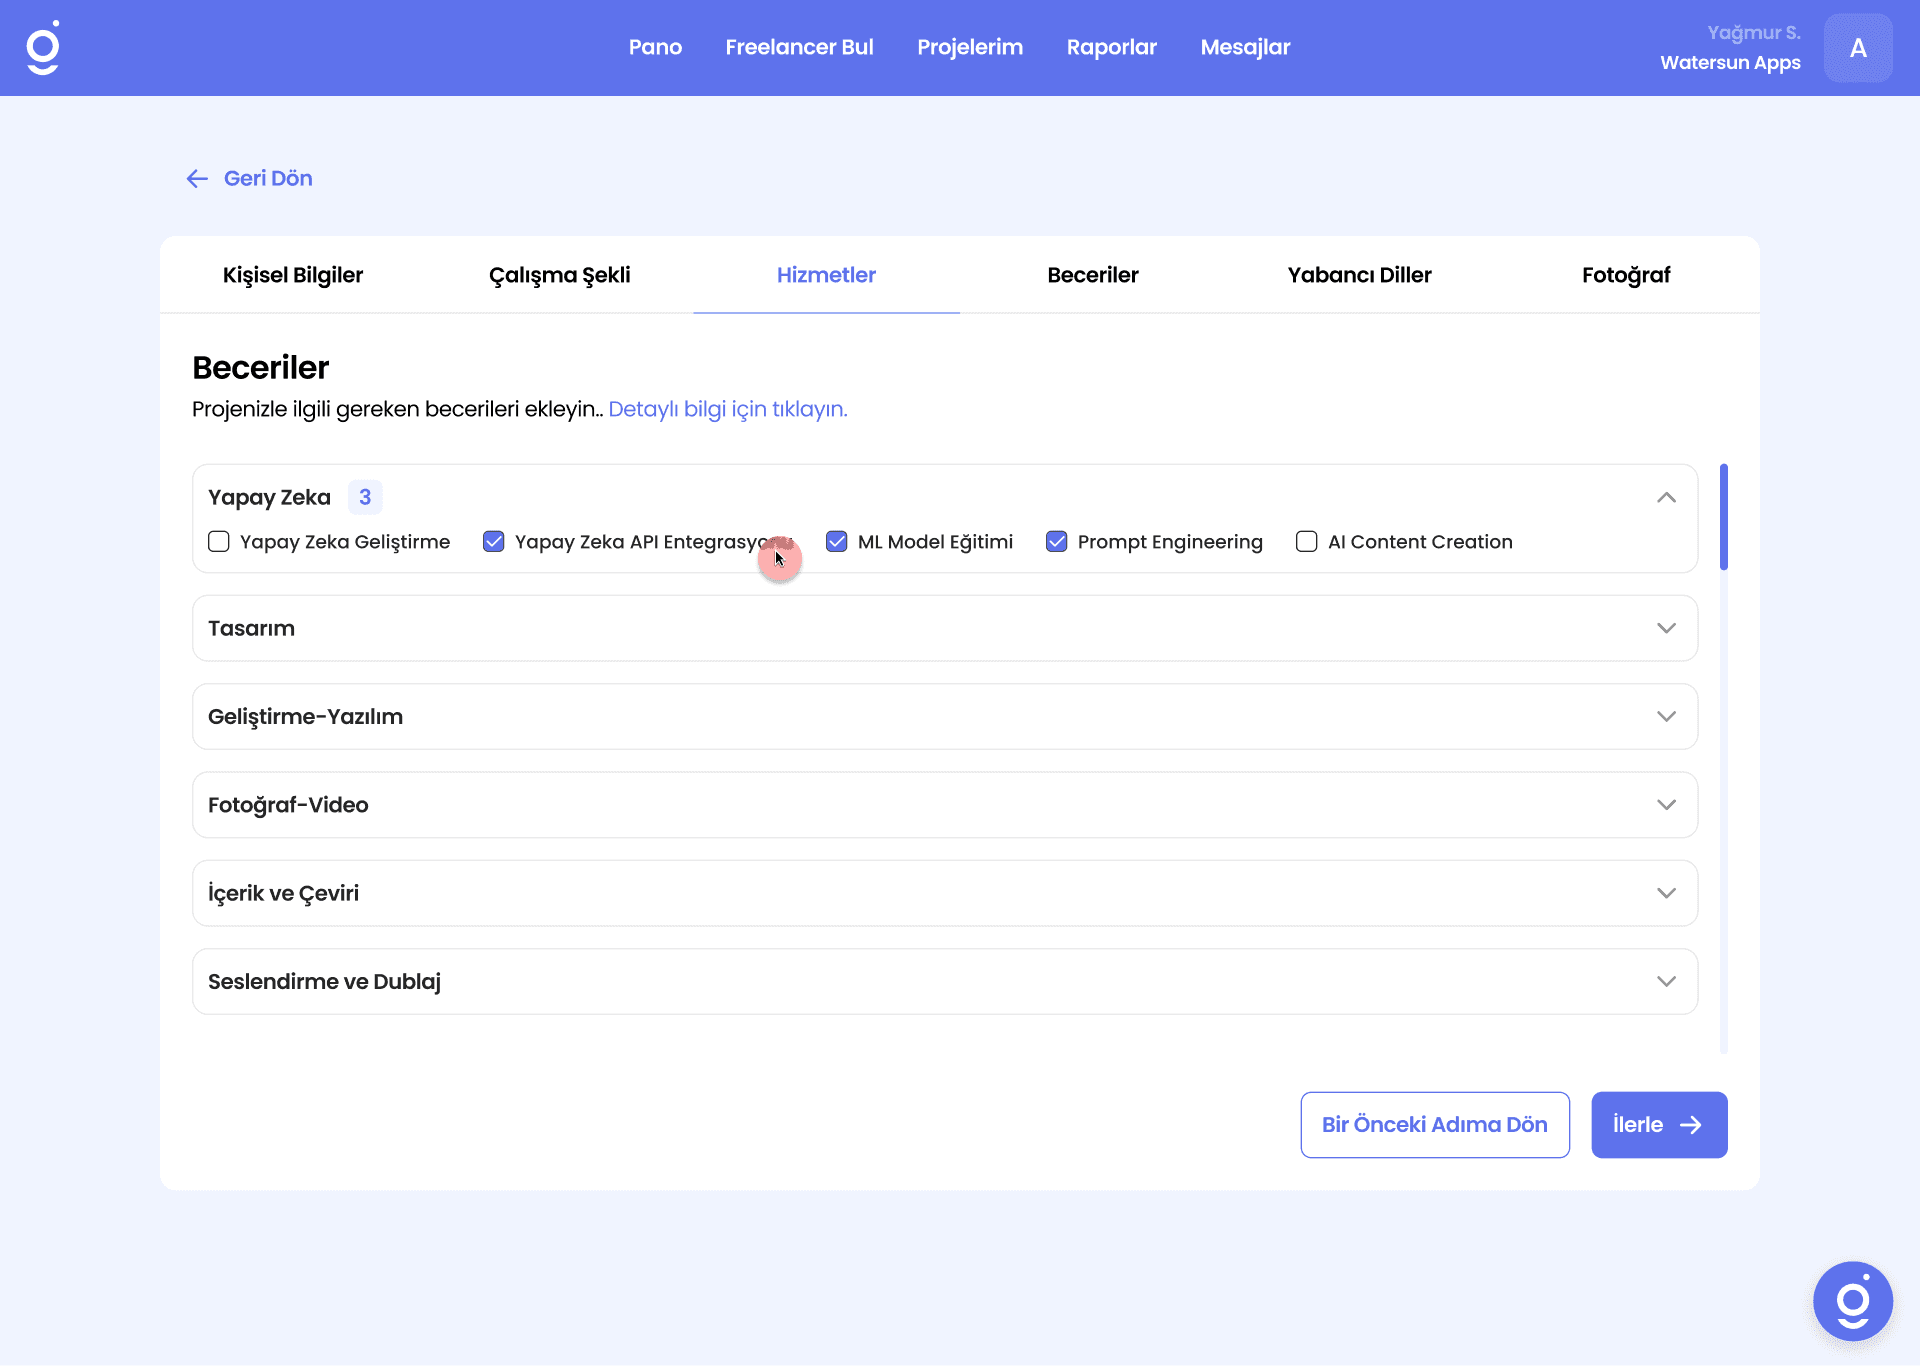
Task: Check the Yapay Zeka Geliştirme checkbox
Action: tap(219, 542)
